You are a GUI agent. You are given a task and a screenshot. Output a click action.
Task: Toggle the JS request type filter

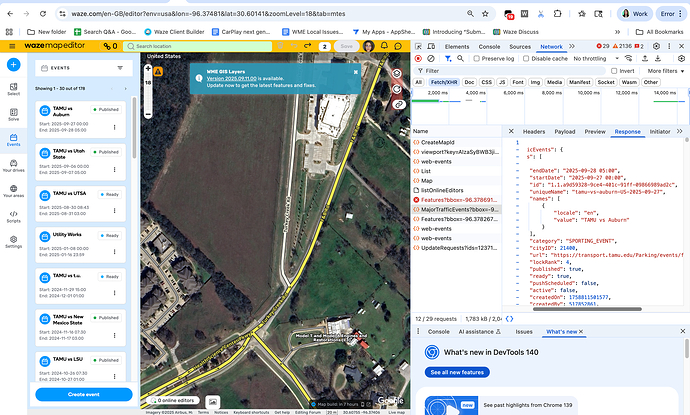(x=502, y=82)
